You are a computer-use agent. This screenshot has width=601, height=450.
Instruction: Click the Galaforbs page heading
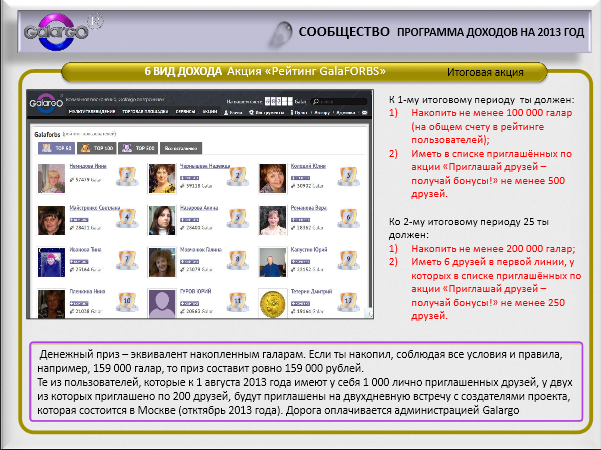point(47,134)
